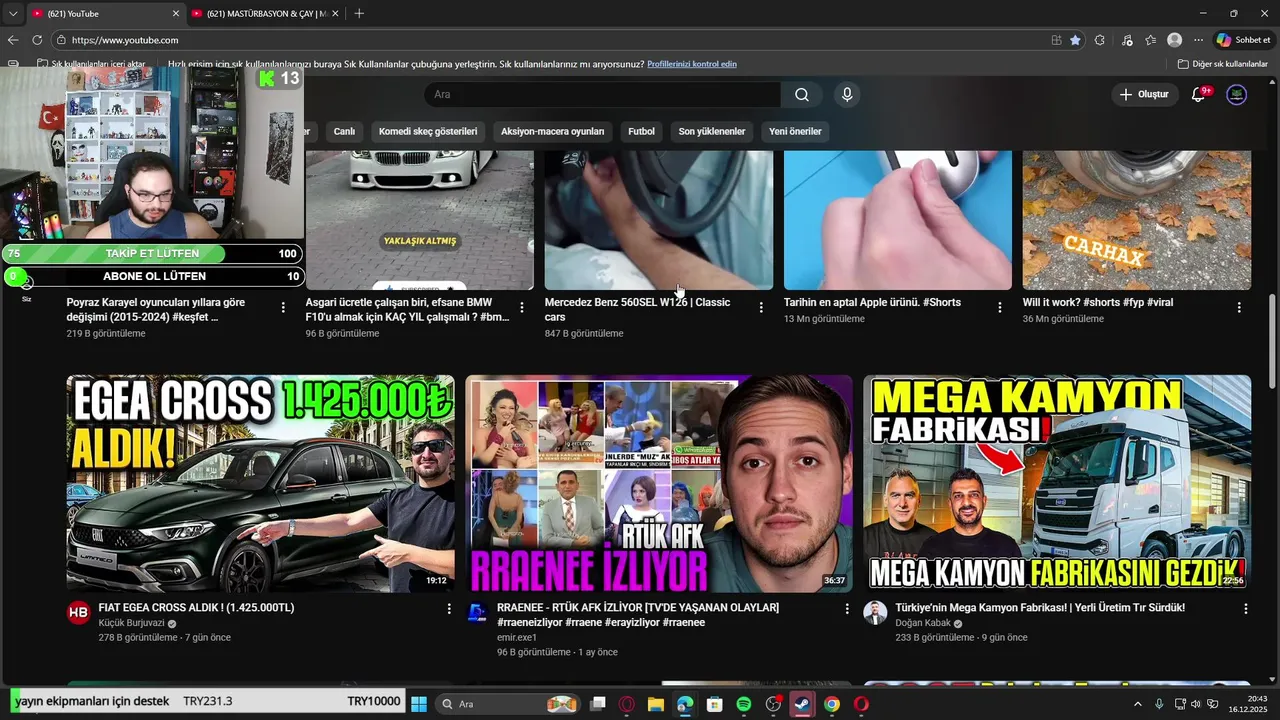Image resolution: width=1280 pixels, height=720 pixels.
Task: Open browser extensions puzzle icon
Action: tap(1100, 40)
